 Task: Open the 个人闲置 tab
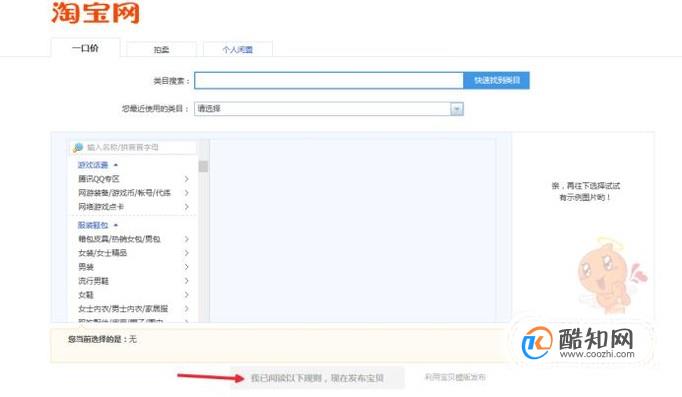click(x=237, y=50)
